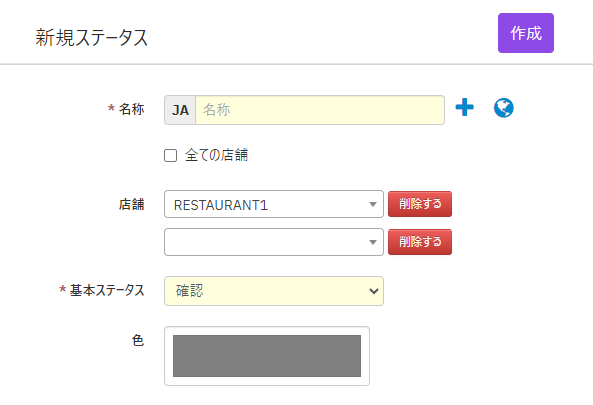Click 削除する beside the empty store row

point(420,242)
